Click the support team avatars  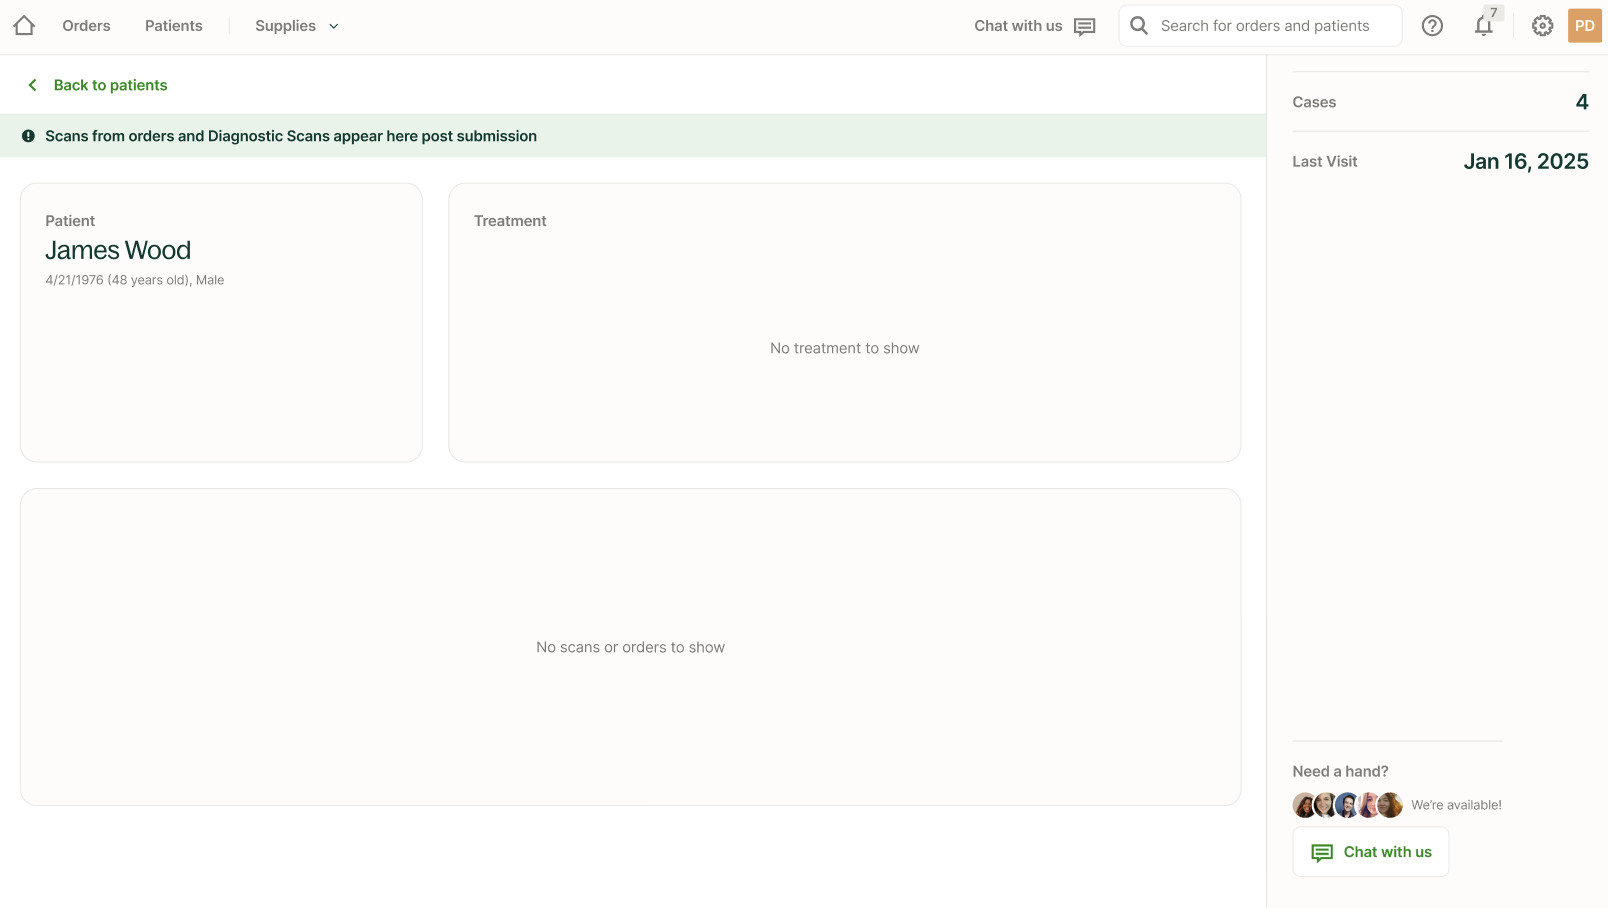1347,805
